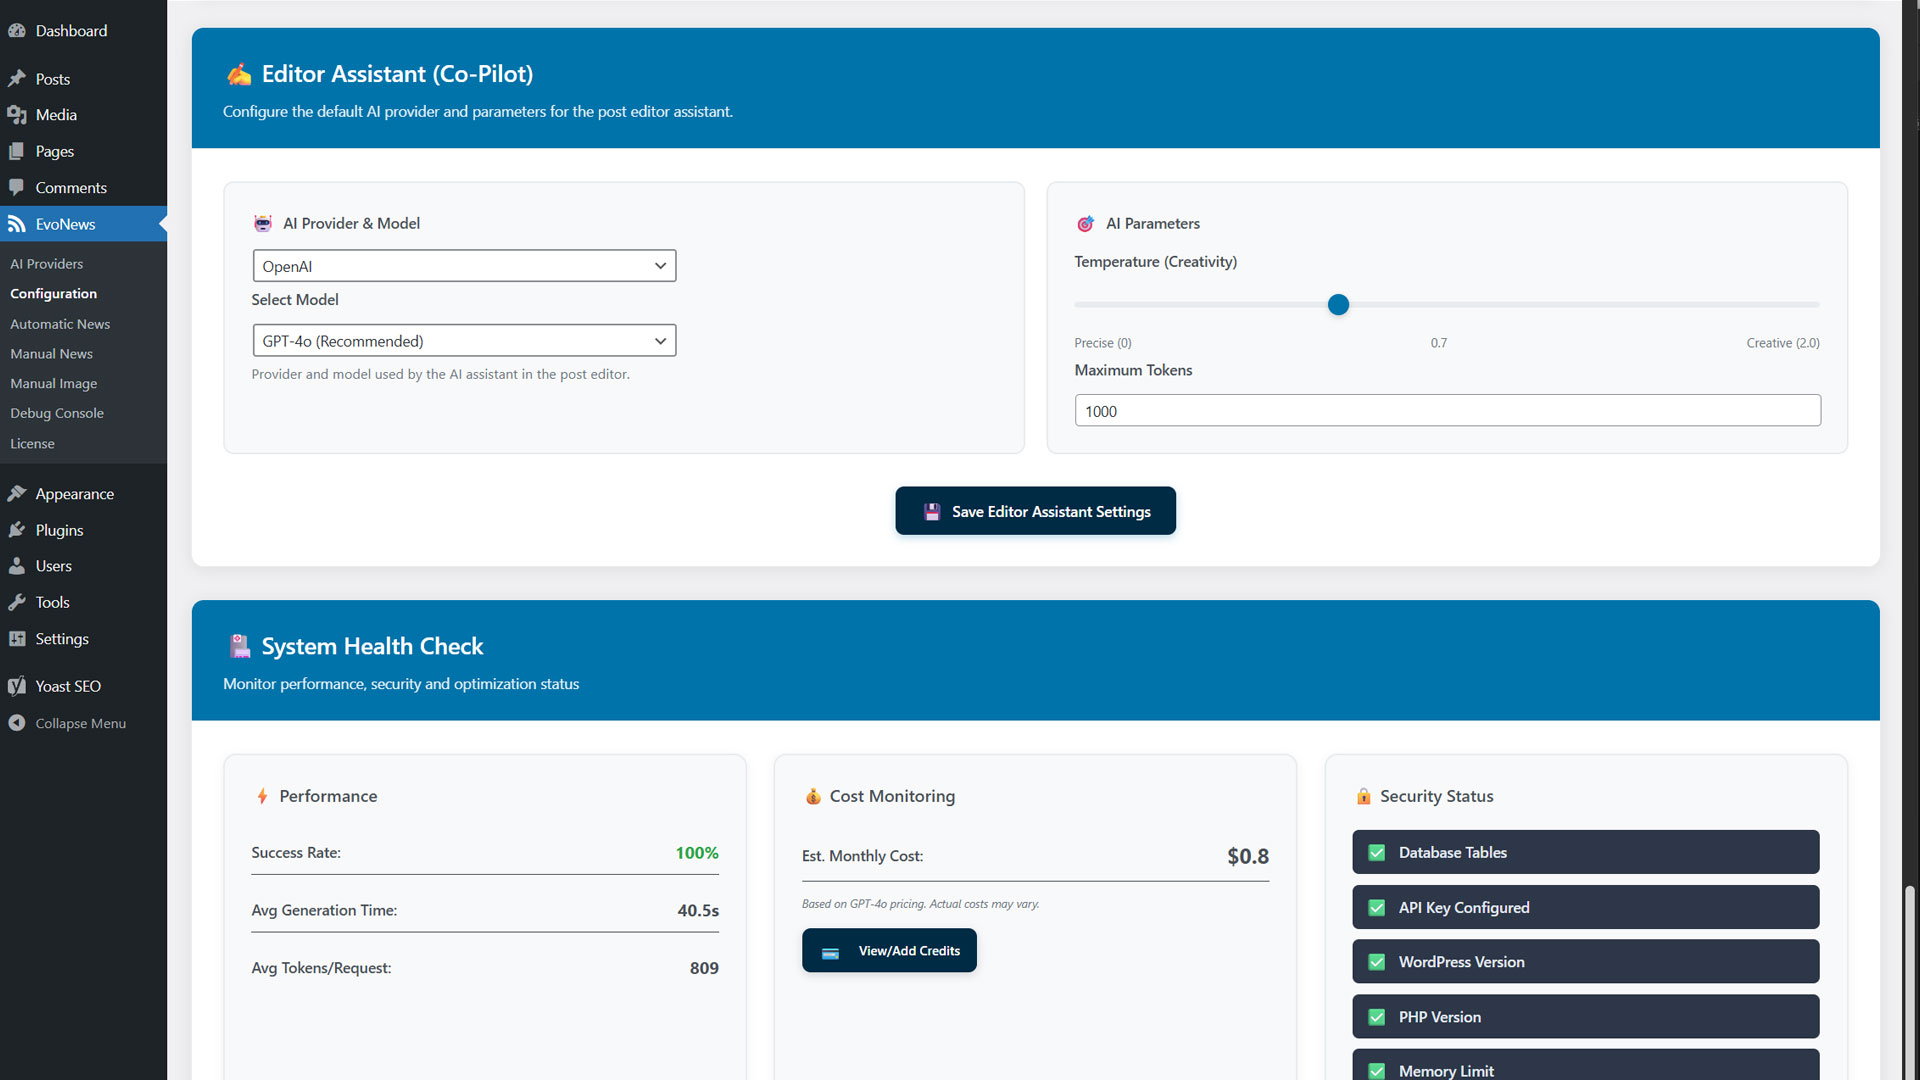Image resolution: width=1920 pixels, height=1080 pixels.
Task: Click the Dashboard gauge icon in sidebar
Action: pyautogui.click(x=17, y=31)
